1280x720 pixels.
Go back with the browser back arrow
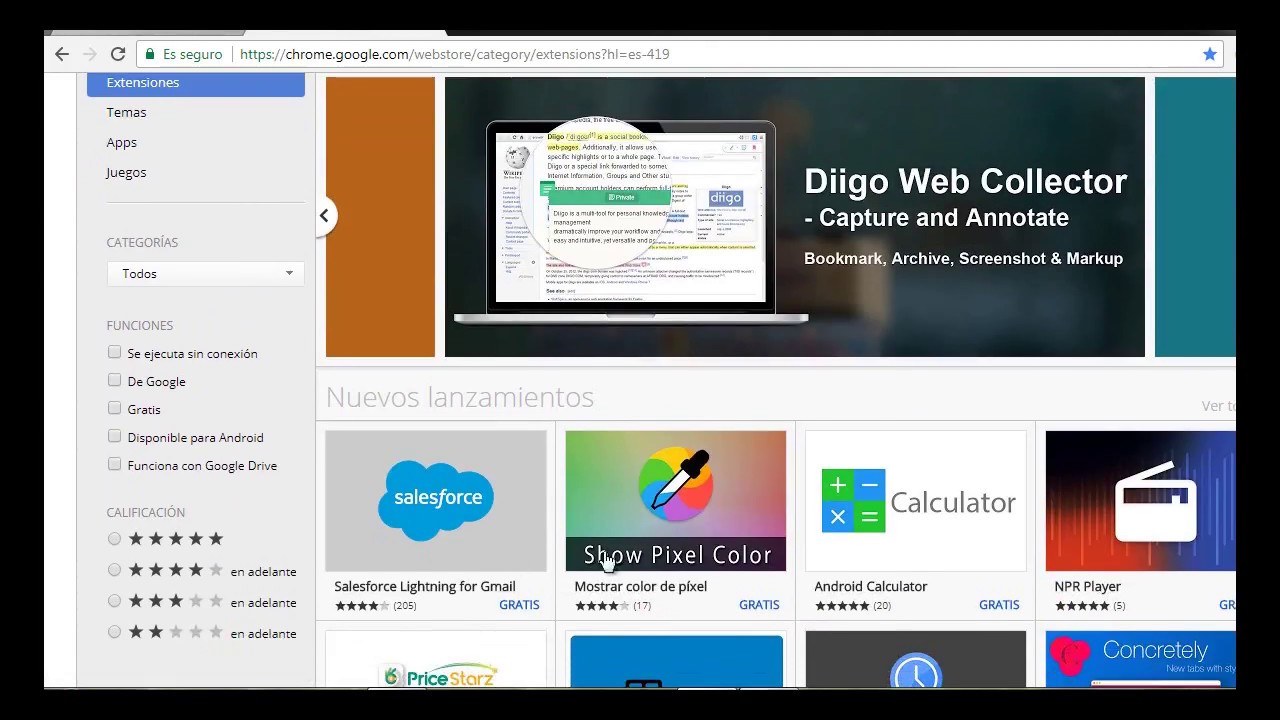[62, 54]
